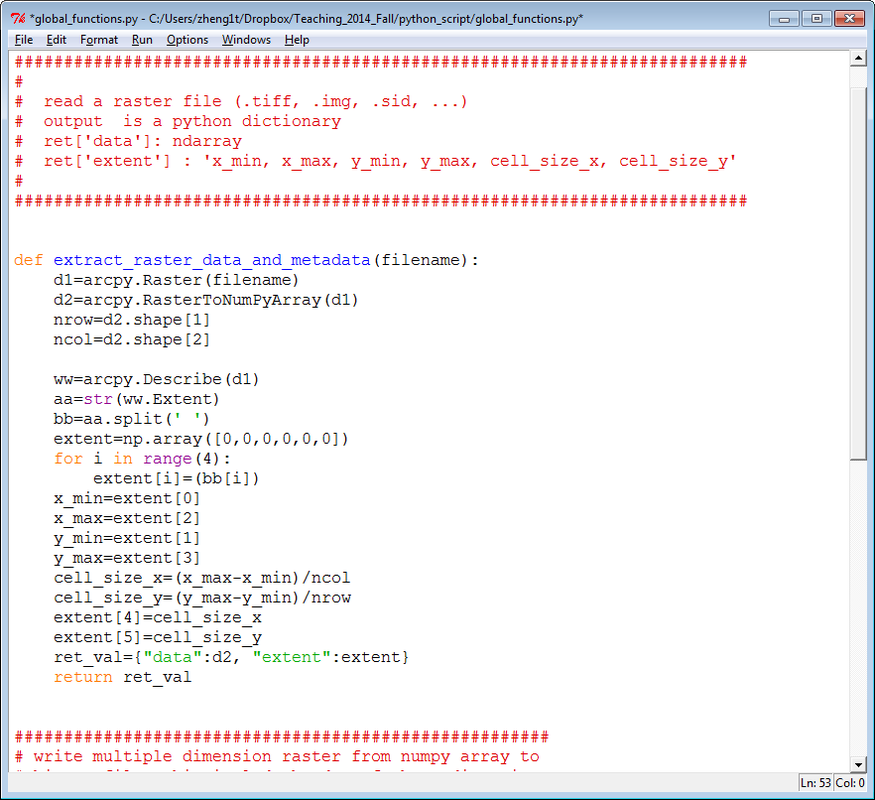
Task: Click the 'extent[5]=cell_size_y' line
Action: click(157, 638)
